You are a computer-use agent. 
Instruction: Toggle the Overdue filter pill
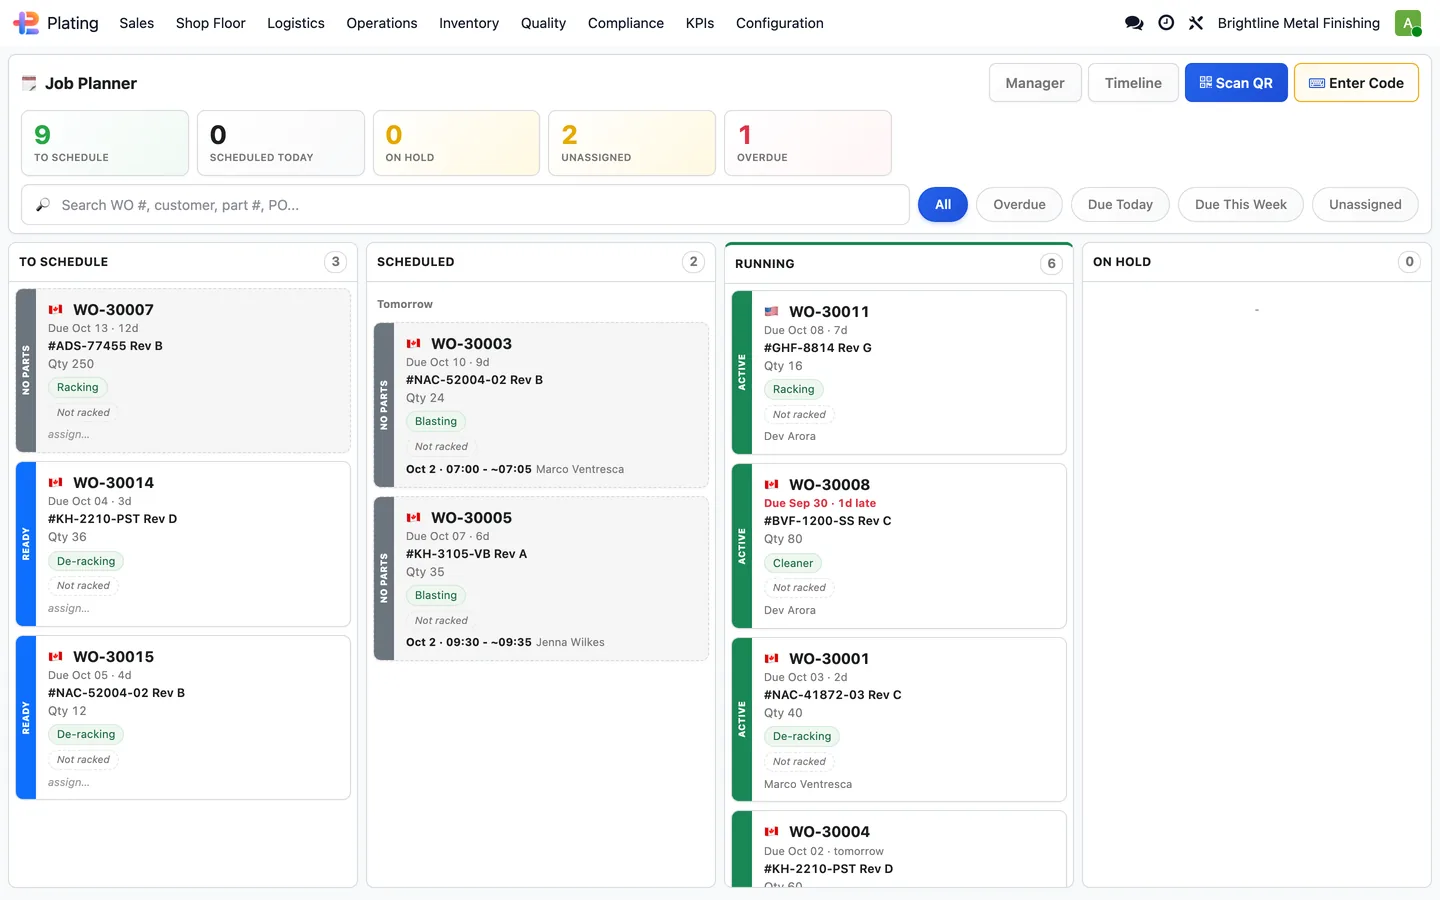1019,205
